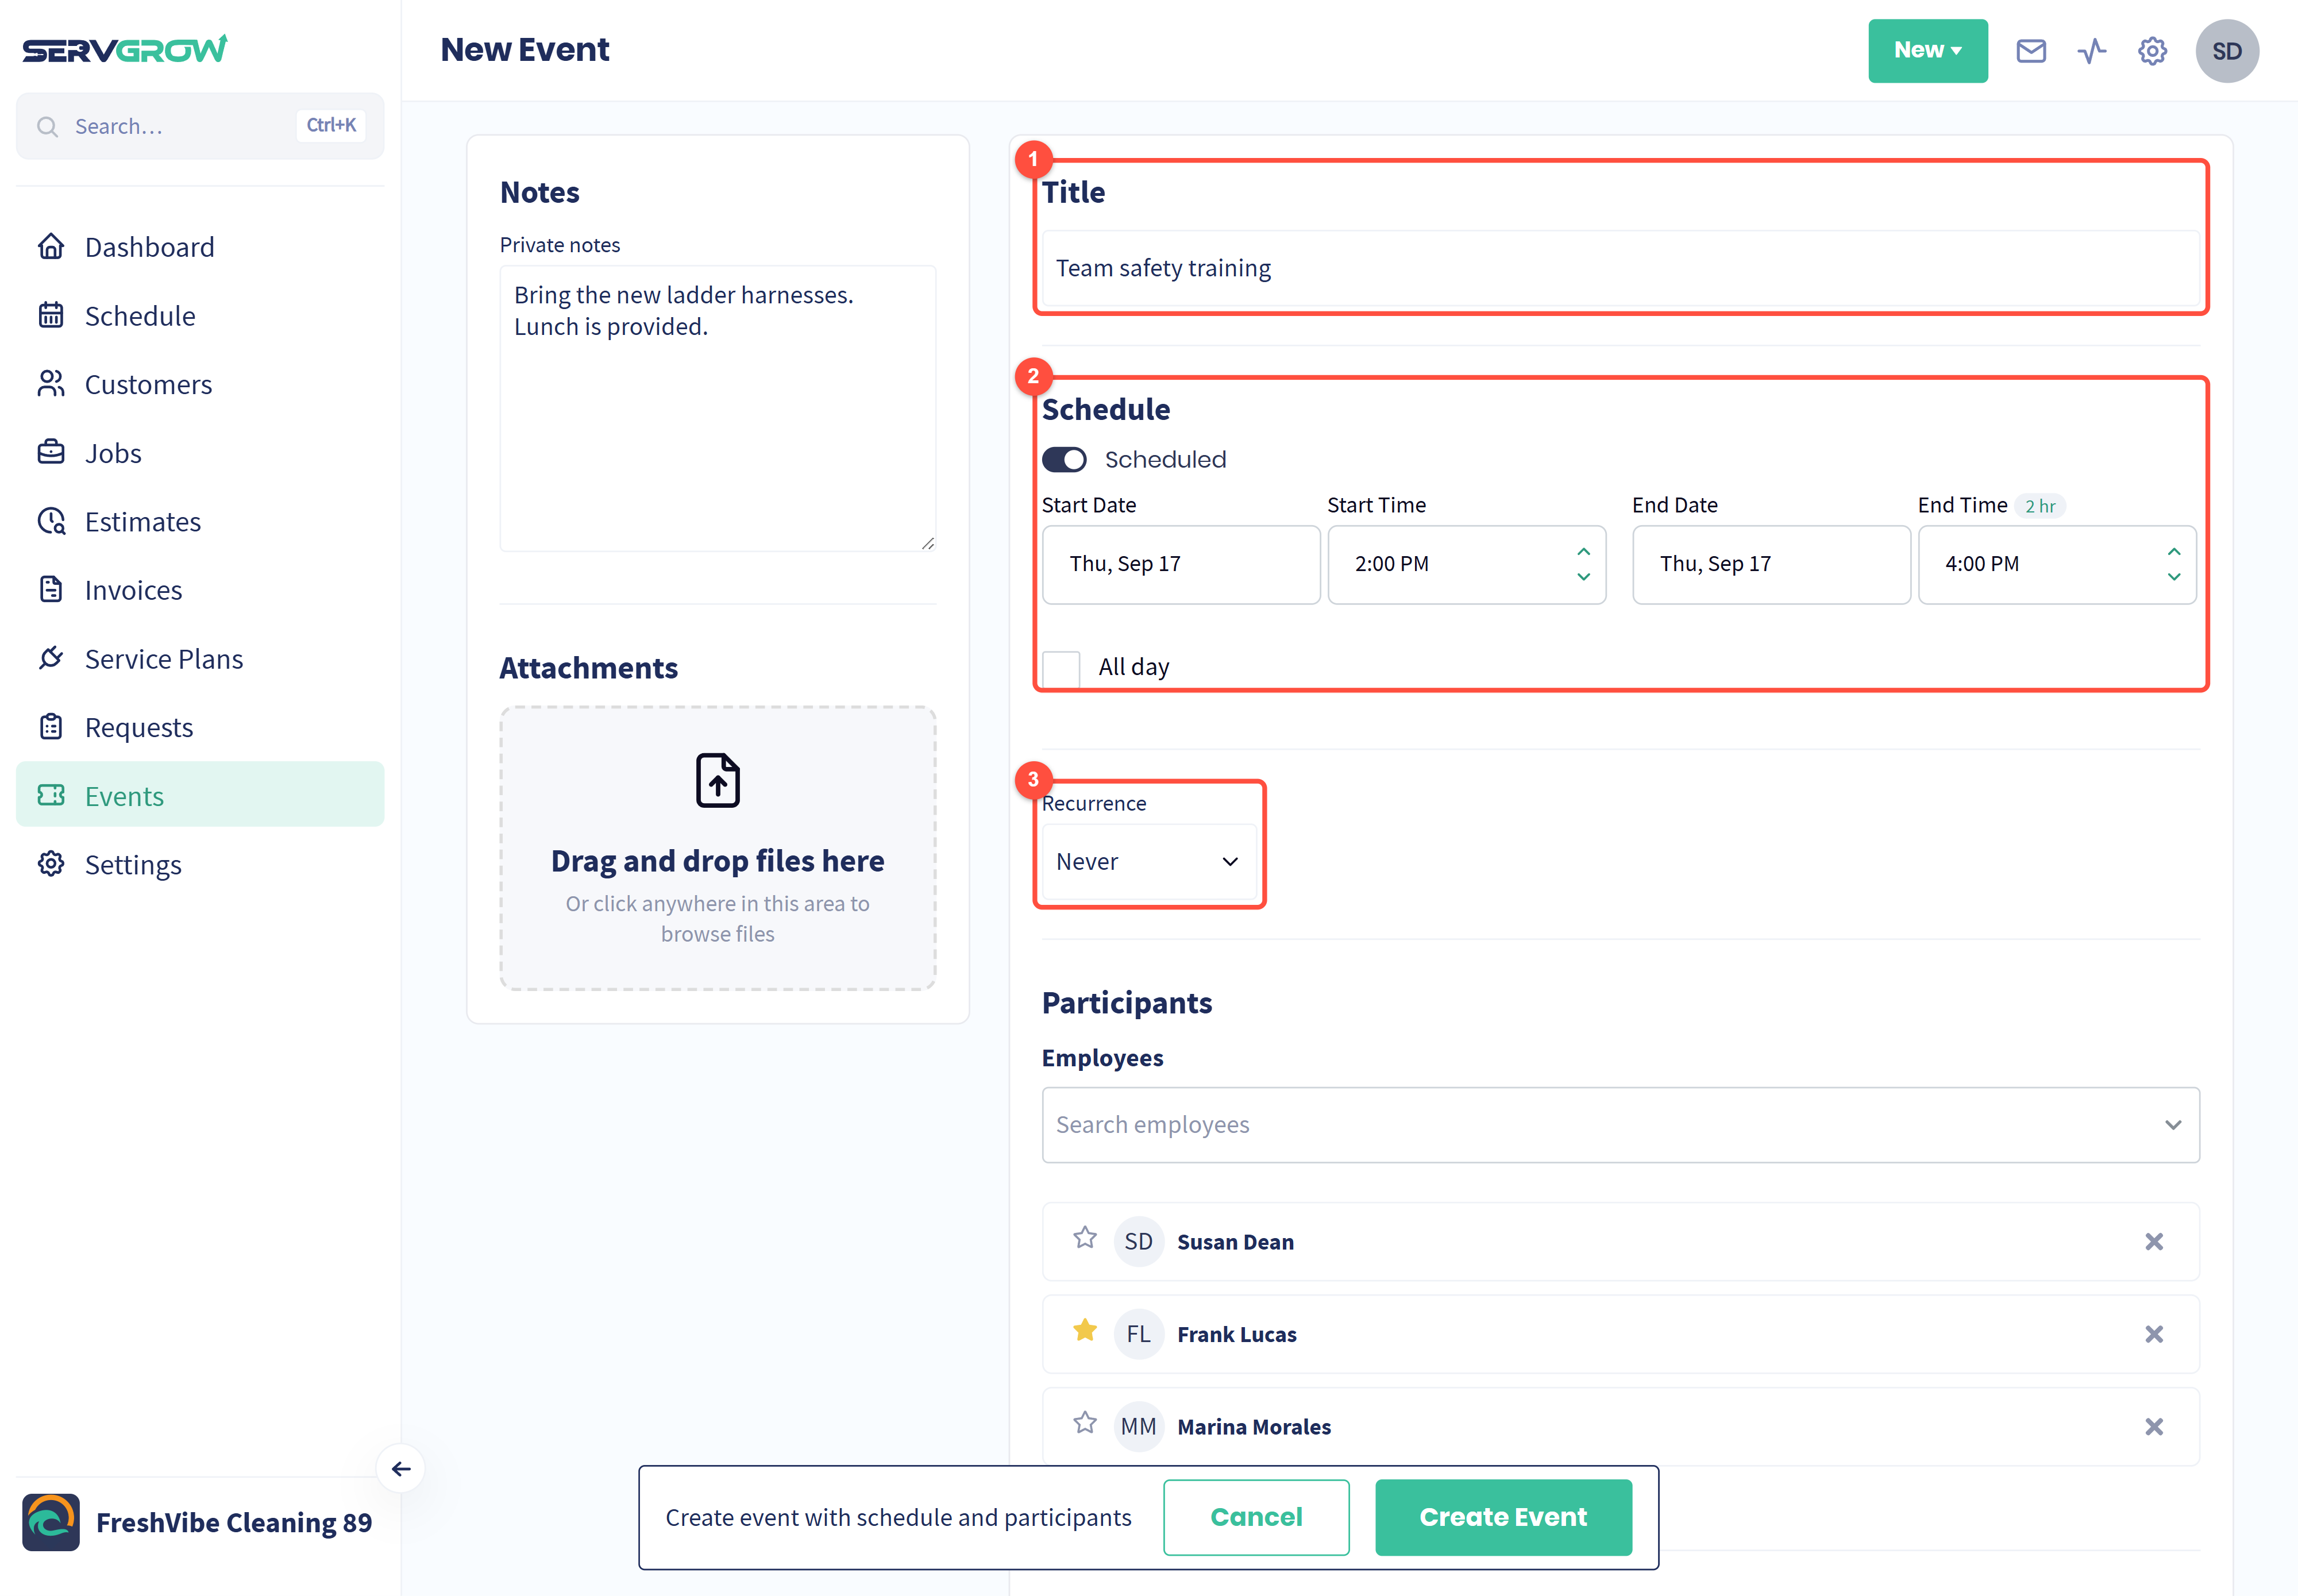Remove Susan Dean from participants

[x=2153, y=1241]
